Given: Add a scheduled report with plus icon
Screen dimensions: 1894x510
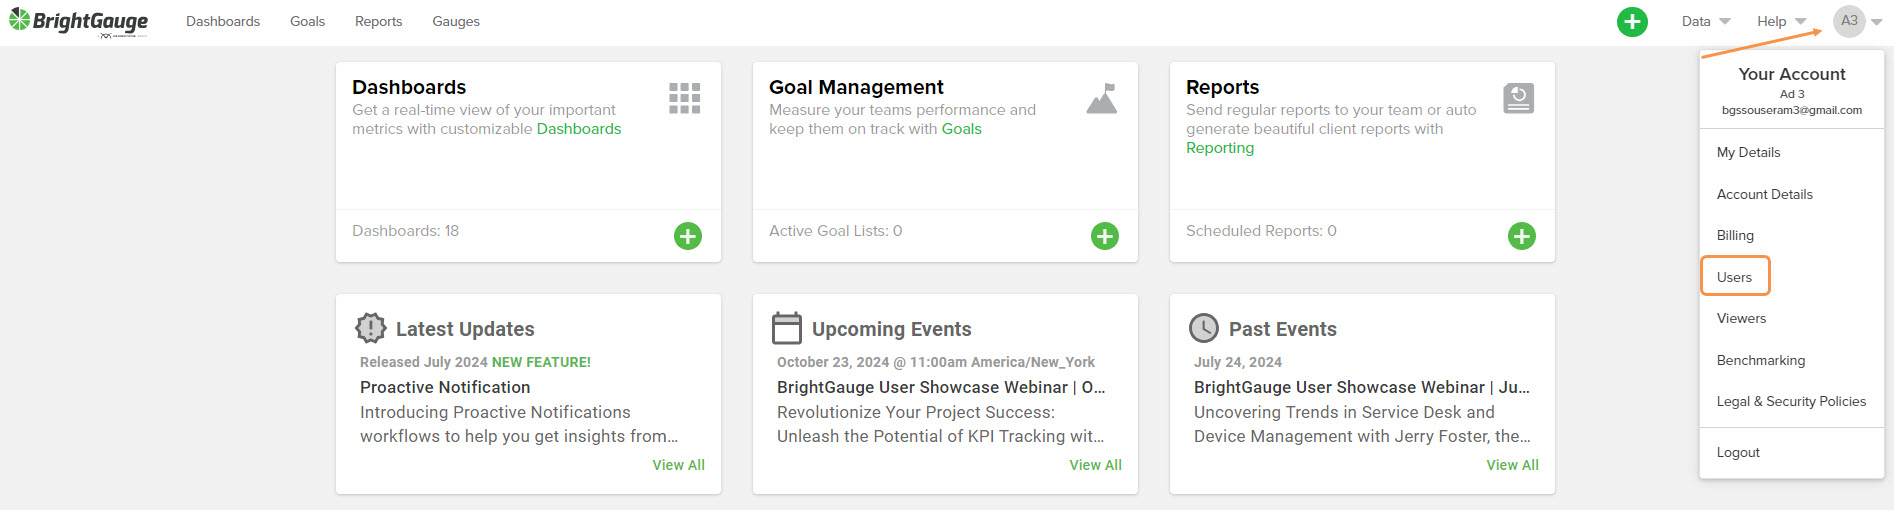Looking at the screenshot, I should tap(1521, 236).
